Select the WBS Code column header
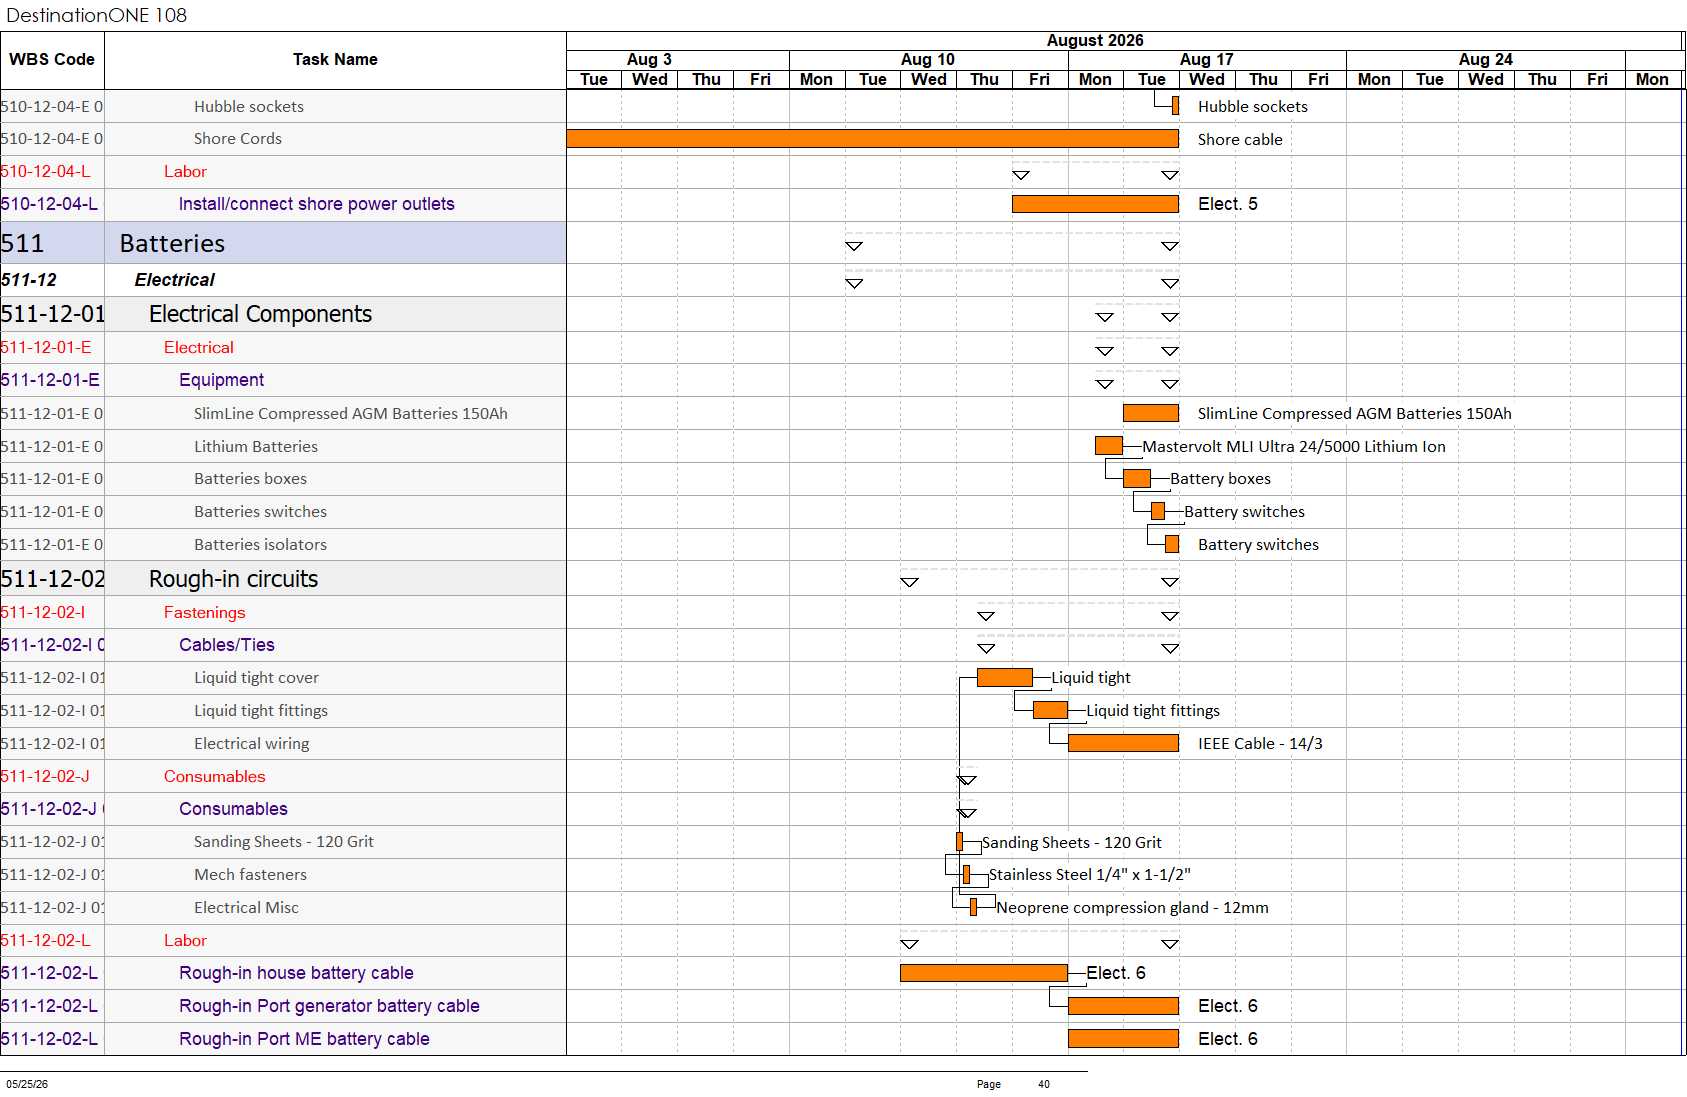Image resolution: width=1687 pixels, height=1097 pixels. click(x=52, y=60)
